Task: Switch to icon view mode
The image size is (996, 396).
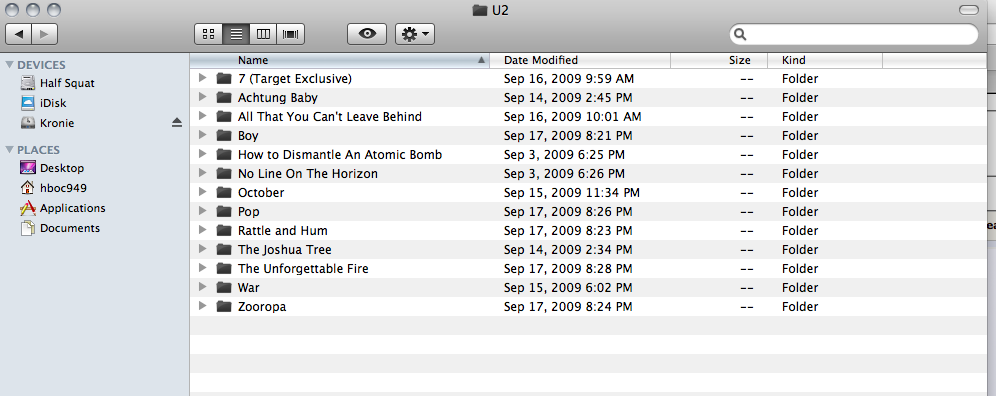Action: pos(208,34)
